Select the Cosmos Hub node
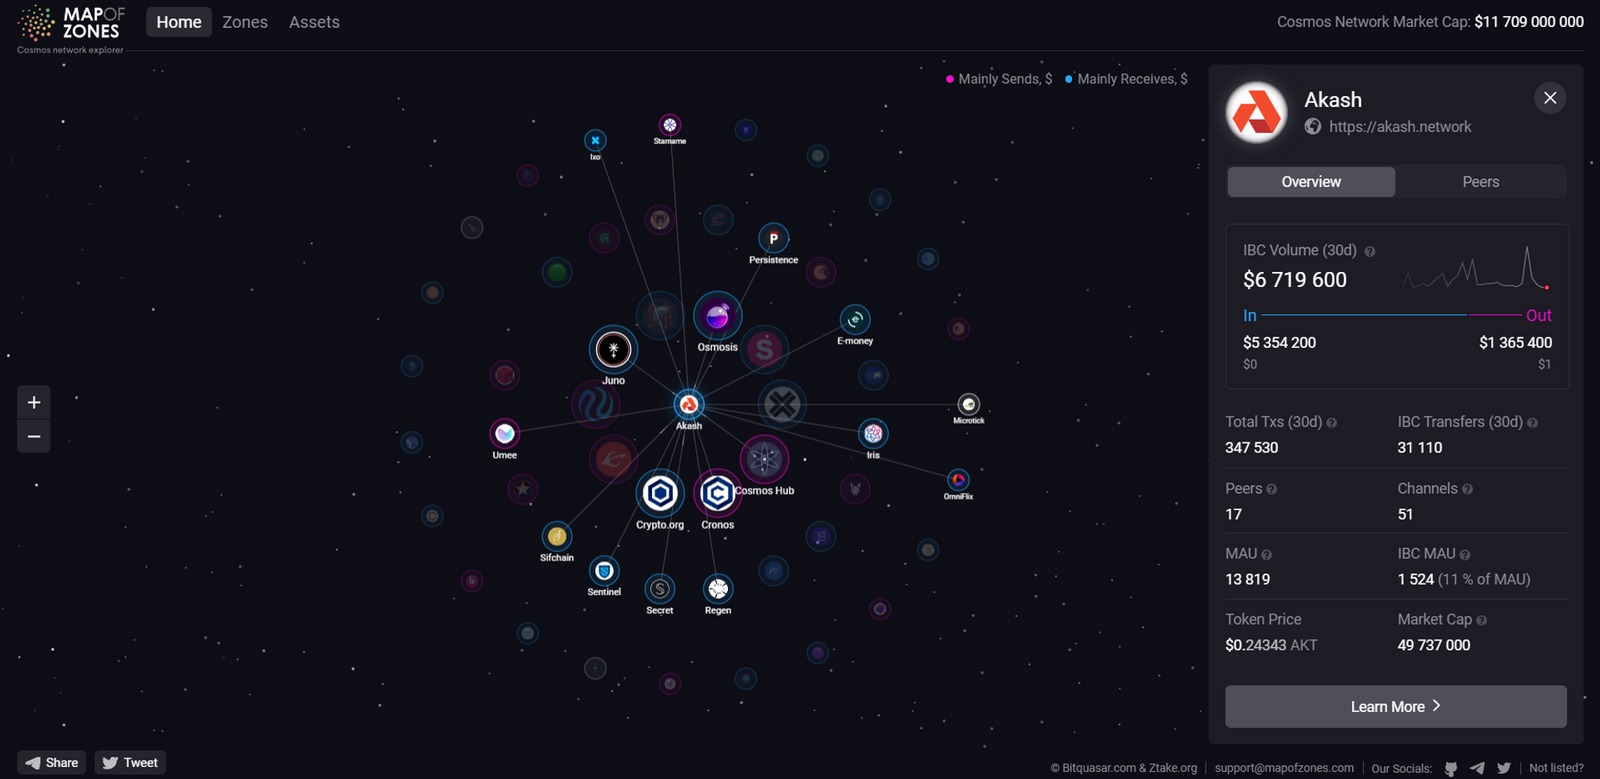The height and width of the screenshot is (779, 1600). [x=764, y=459]
